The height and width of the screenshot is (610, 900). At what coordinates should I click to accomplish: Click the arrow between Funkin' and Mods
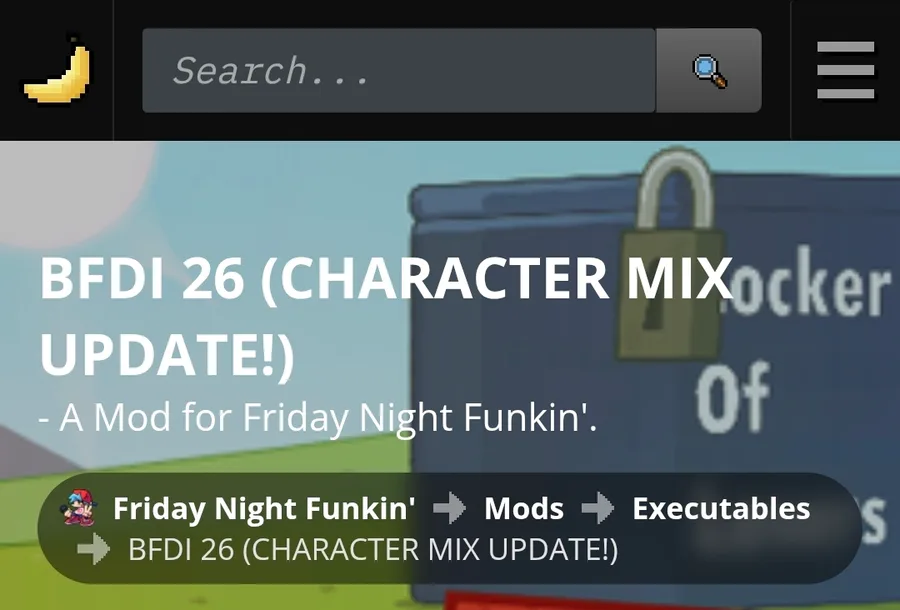[449, 508]
